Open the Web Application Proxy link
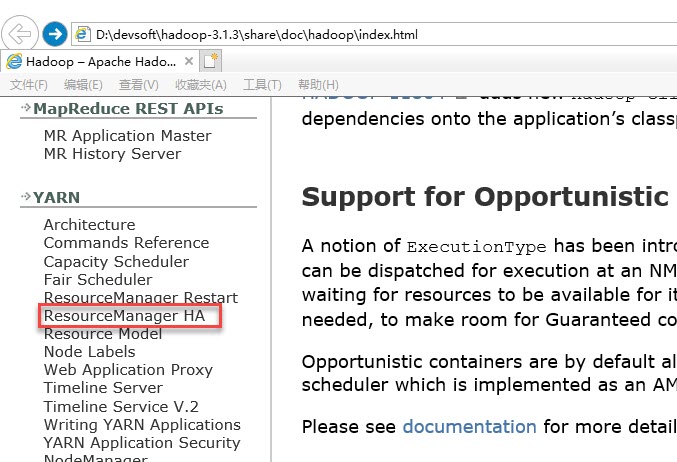This screenshot has height=462, width=677. point(128,370)
